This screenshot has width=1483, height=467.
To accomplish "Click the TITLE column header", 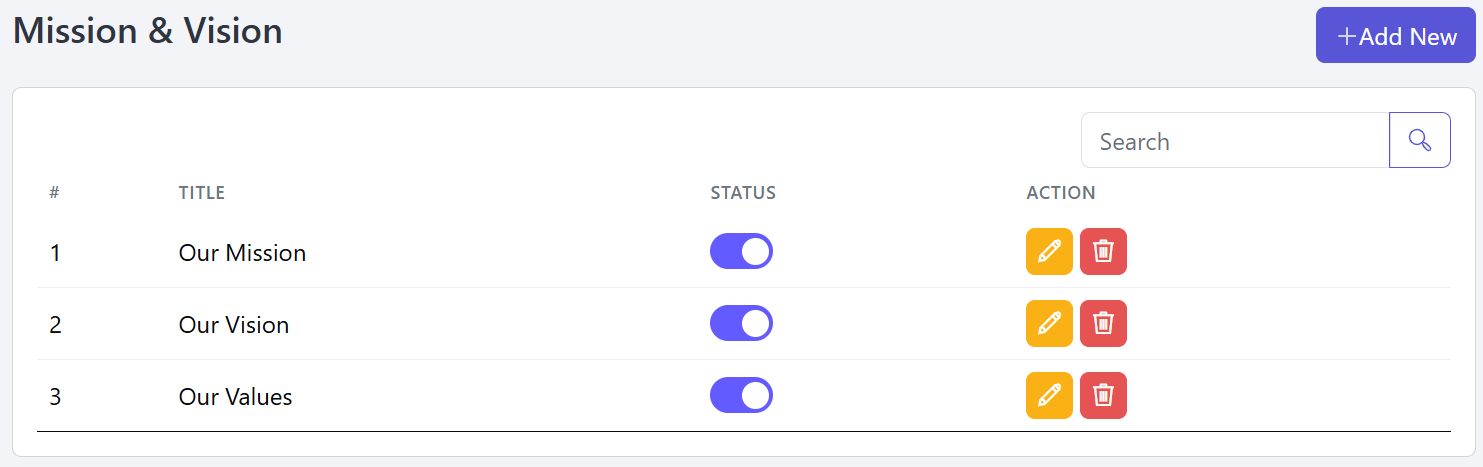I will pyautogui.click(x=202, y=193).
